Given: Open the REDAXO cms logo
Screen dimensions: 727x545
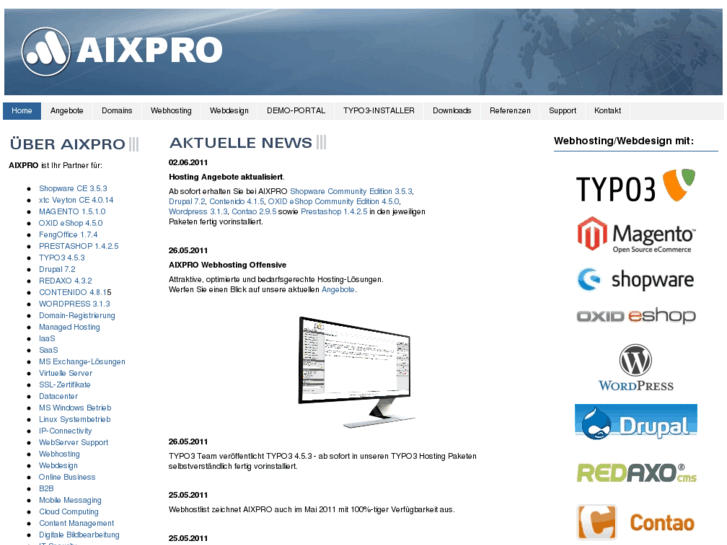Looking at the screenshot, I should (636, 473).
